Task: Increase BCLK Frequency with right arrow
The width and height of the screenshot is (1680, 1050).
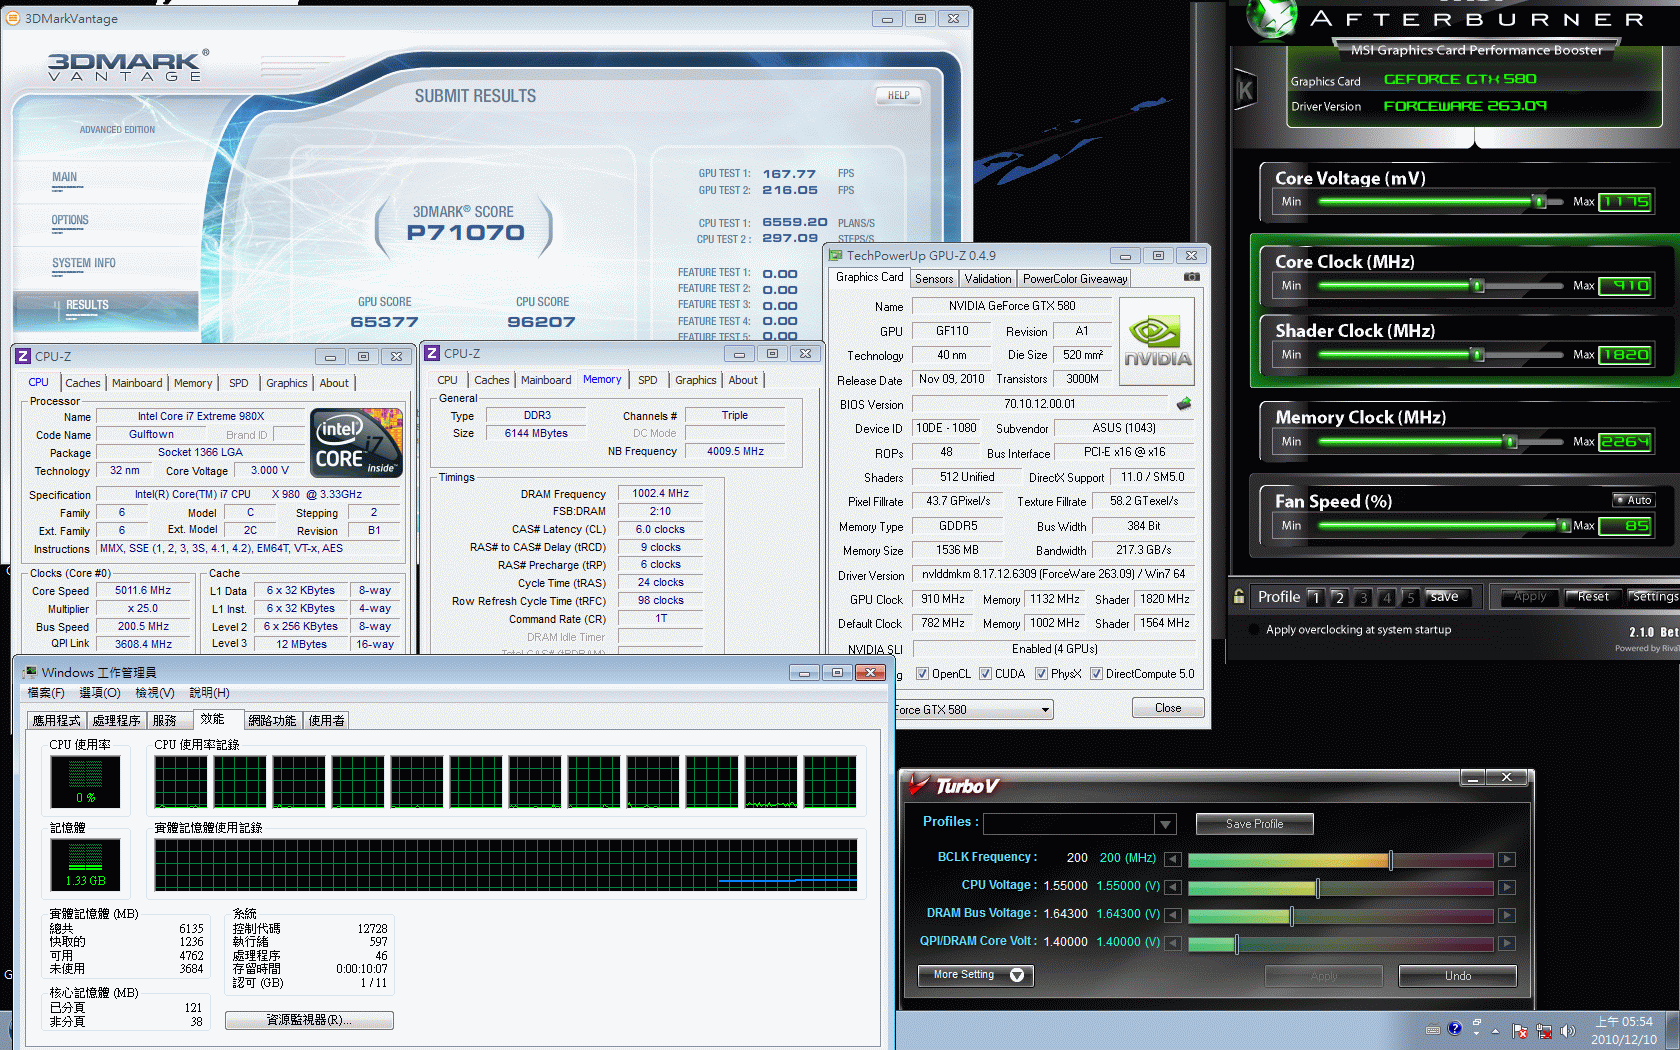Action: (x=1507, y=859)
